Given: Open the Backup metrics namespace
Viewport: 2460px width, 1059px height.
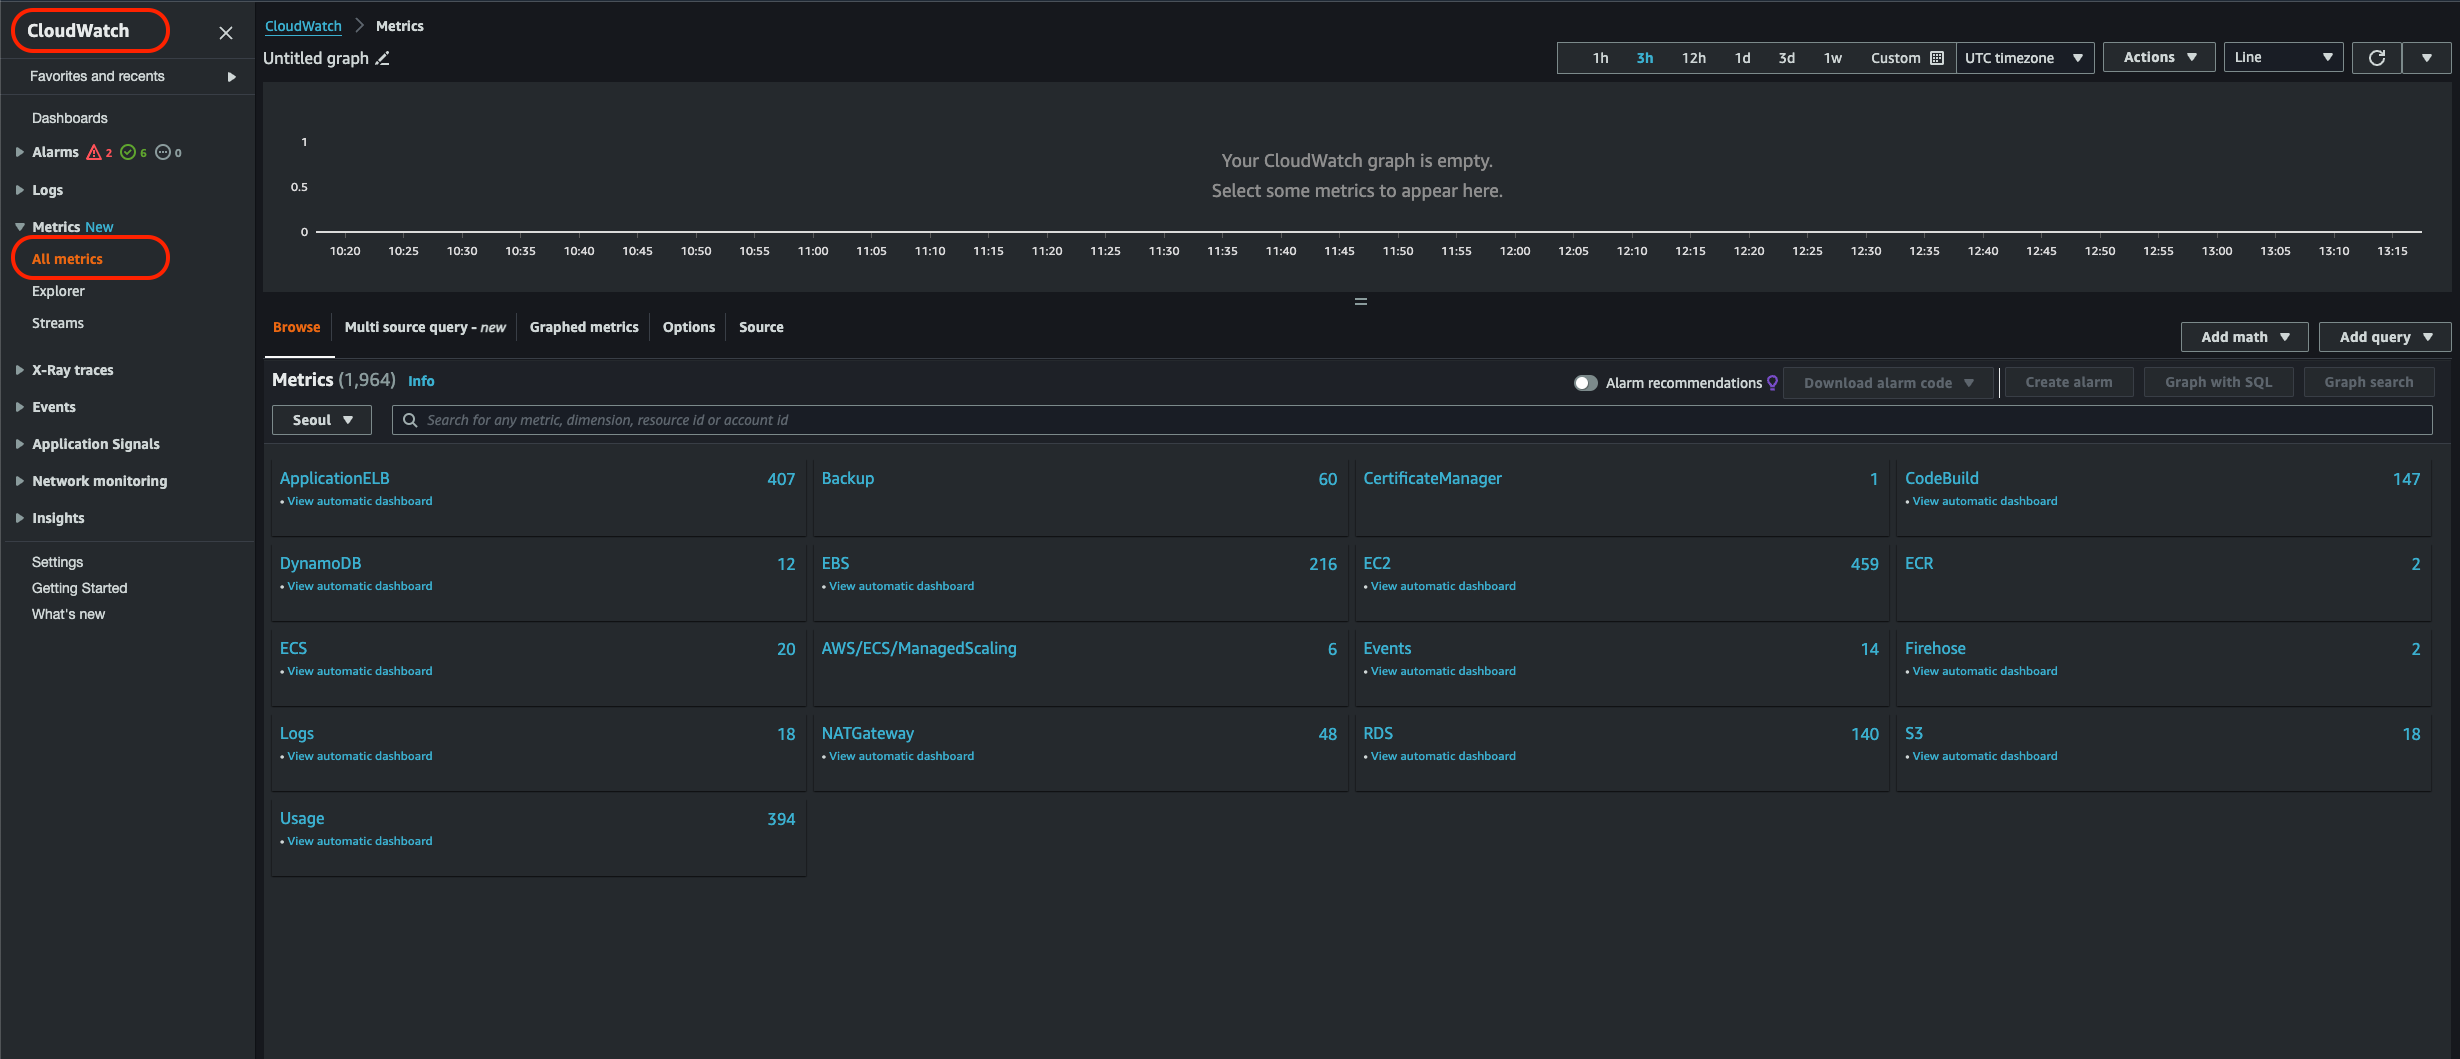Looking at the screenshot, I should 848,478.
